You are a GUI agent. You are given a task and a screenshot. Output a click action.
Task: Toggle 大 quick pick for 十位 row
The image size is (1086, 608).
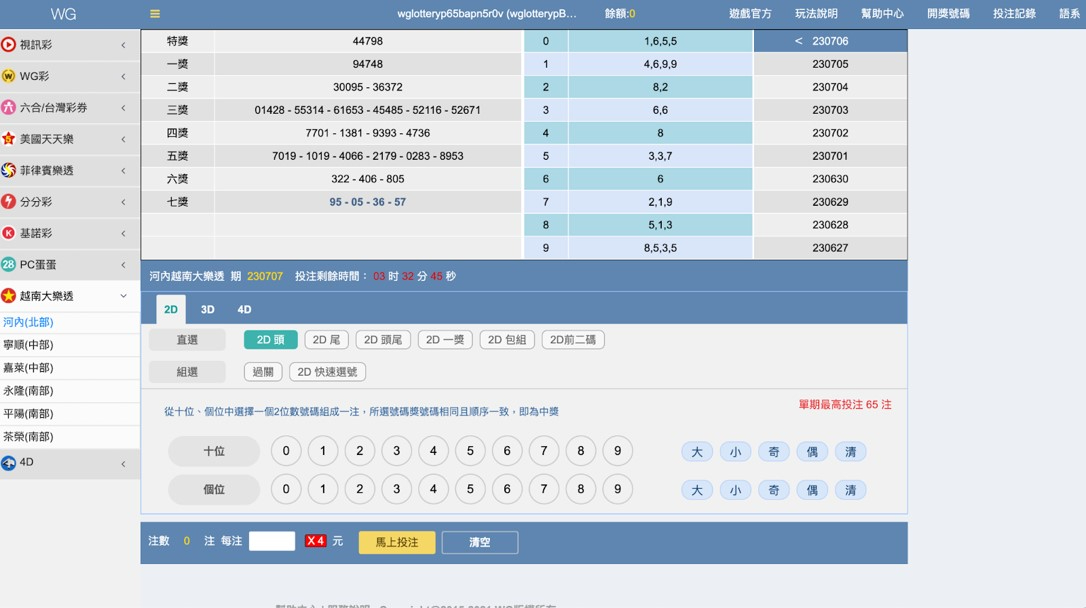[697, 452]
